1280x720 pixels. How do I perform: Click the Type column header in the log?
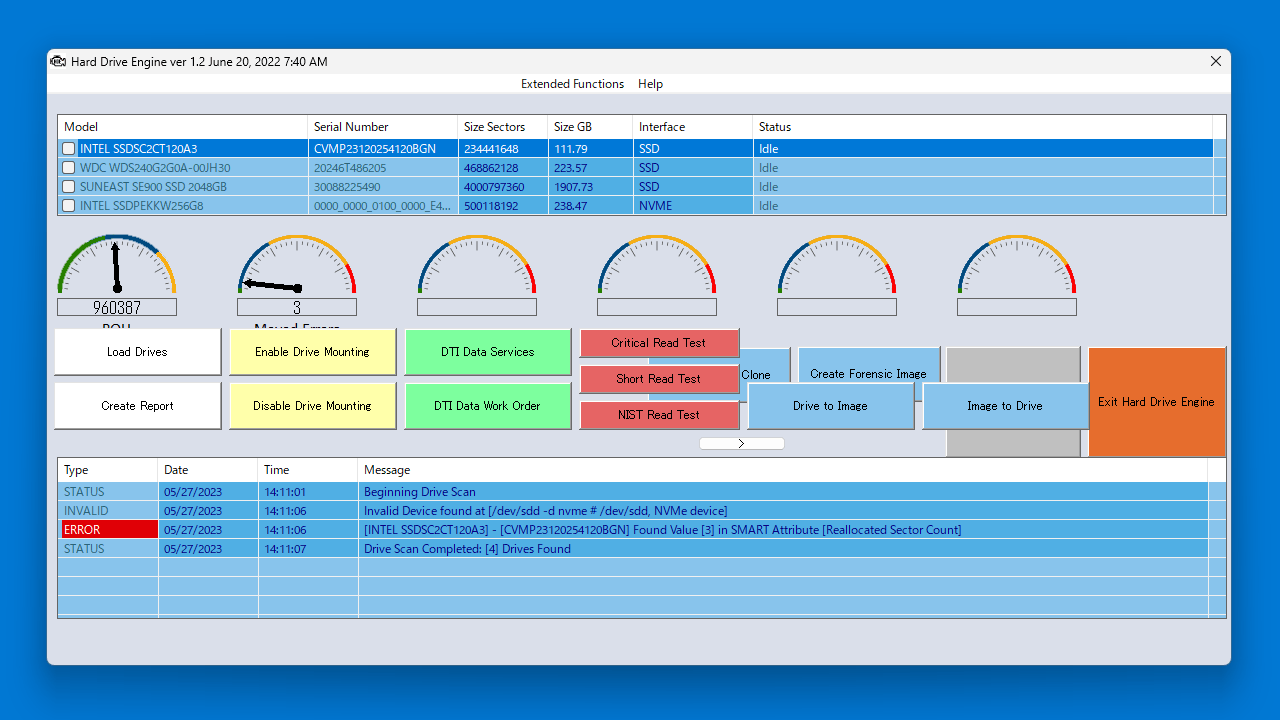(108, 470)
